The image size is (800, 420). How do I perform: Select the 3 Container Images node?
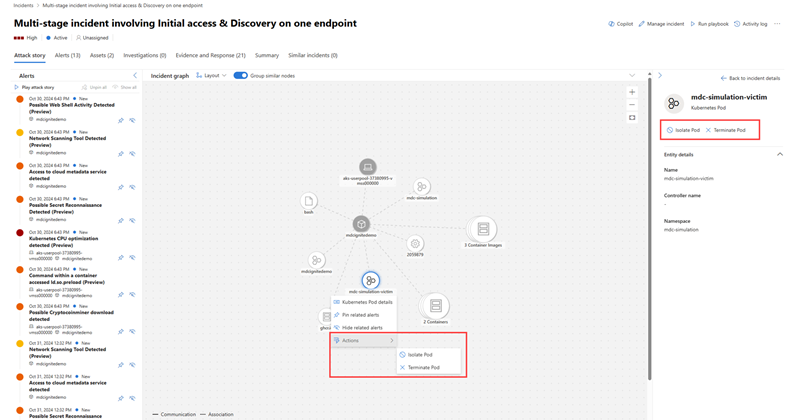pos(483,229)
